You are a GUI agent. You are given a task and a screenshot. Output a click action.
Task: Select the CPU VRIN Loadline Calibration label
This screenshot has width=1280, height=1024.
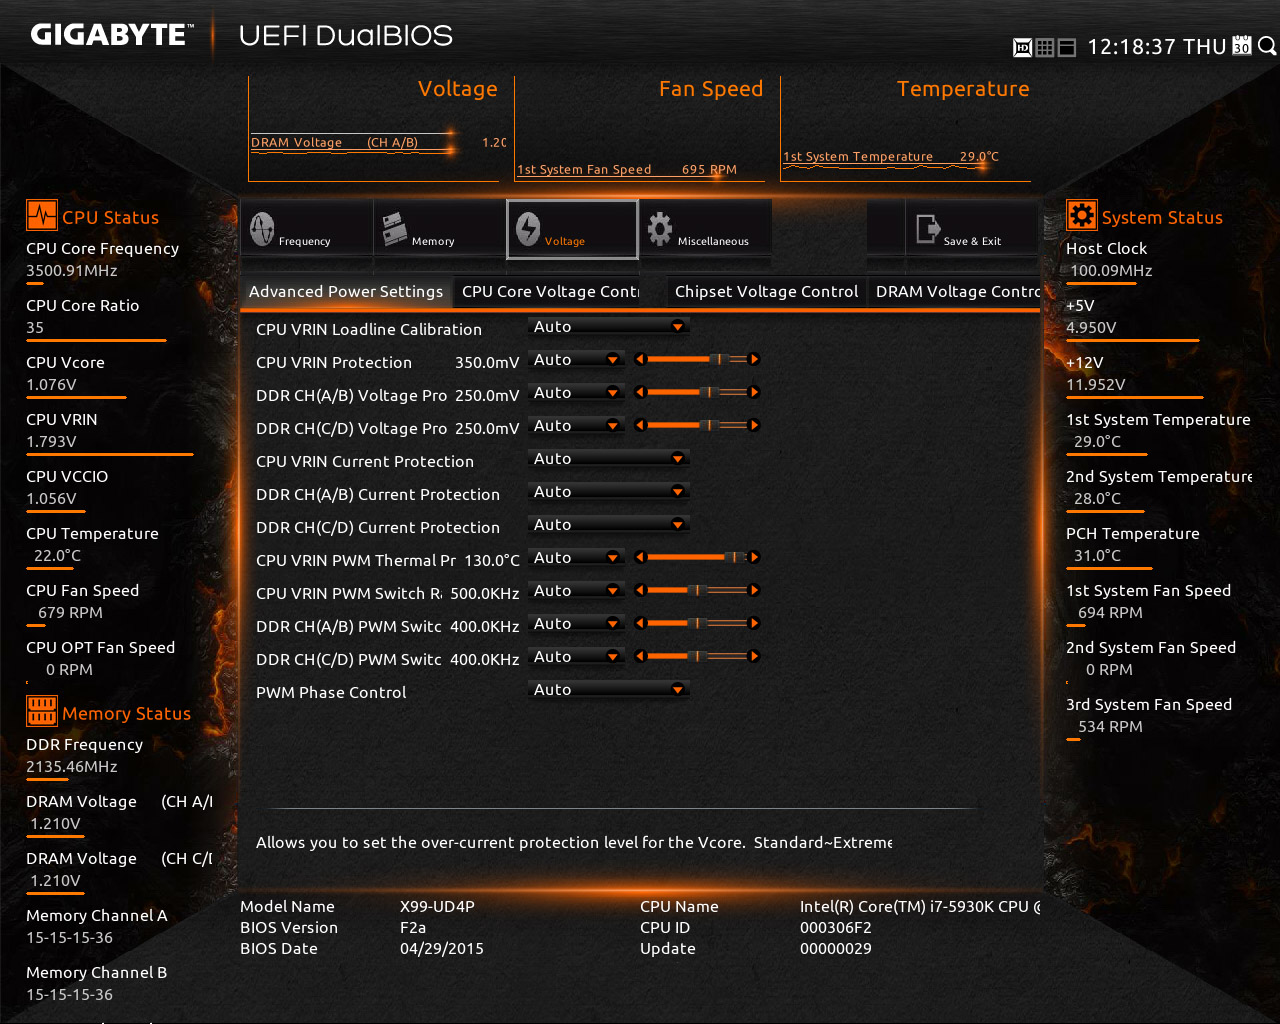(x=369, y=329)
